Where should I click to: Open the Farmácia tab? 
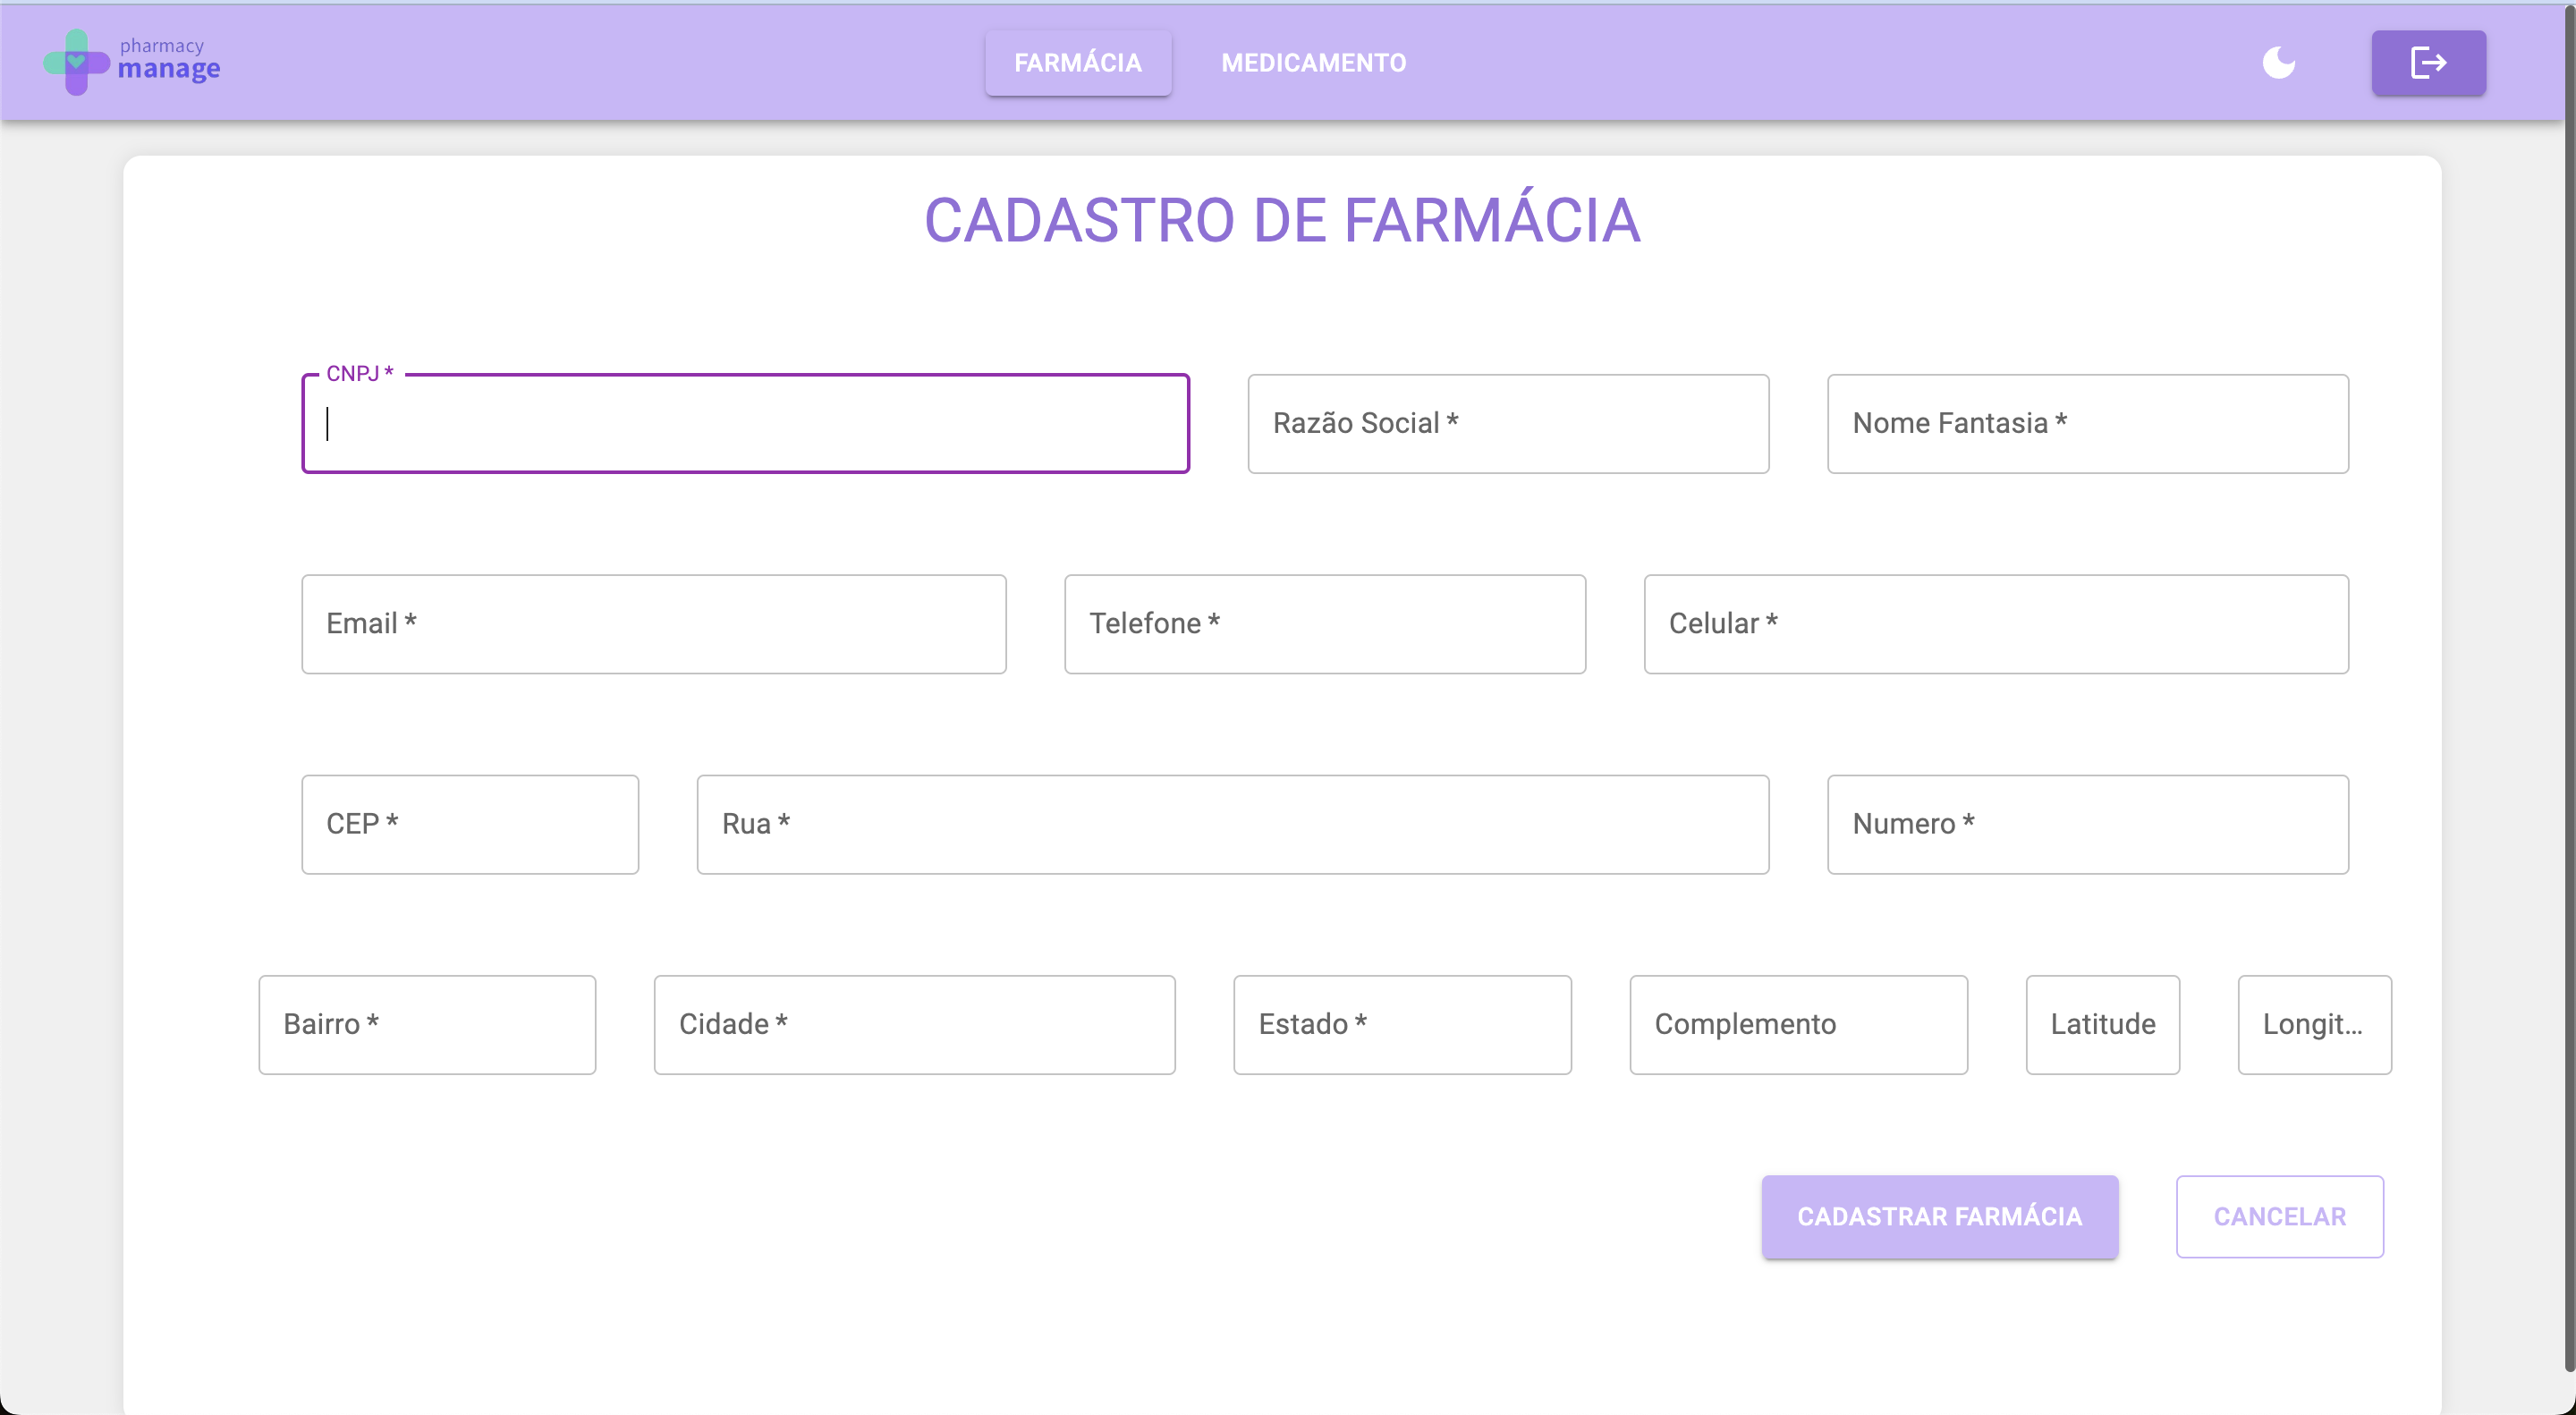[x=1077, y=63]
